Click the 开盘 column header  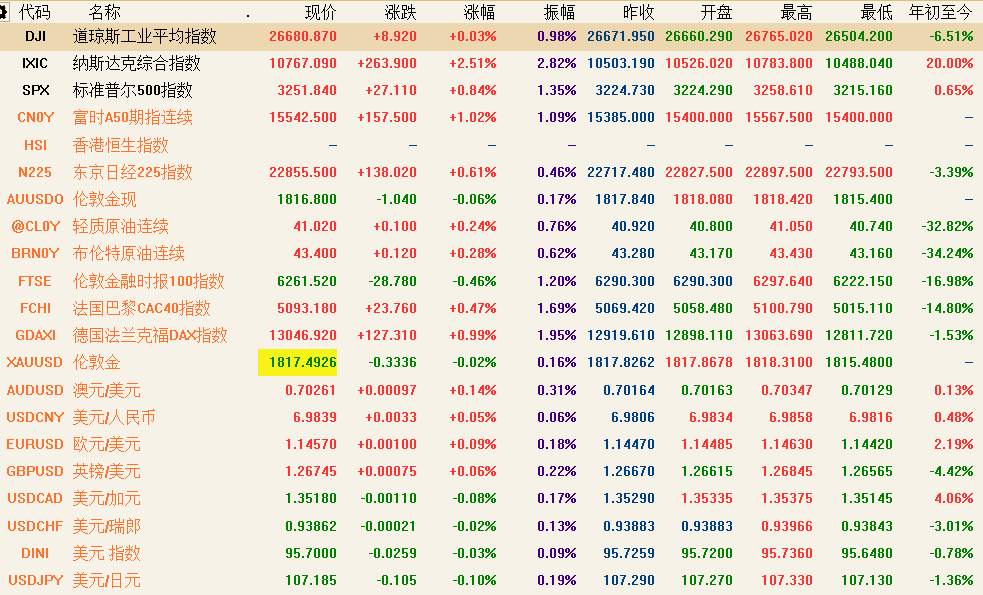pos(717,12)
